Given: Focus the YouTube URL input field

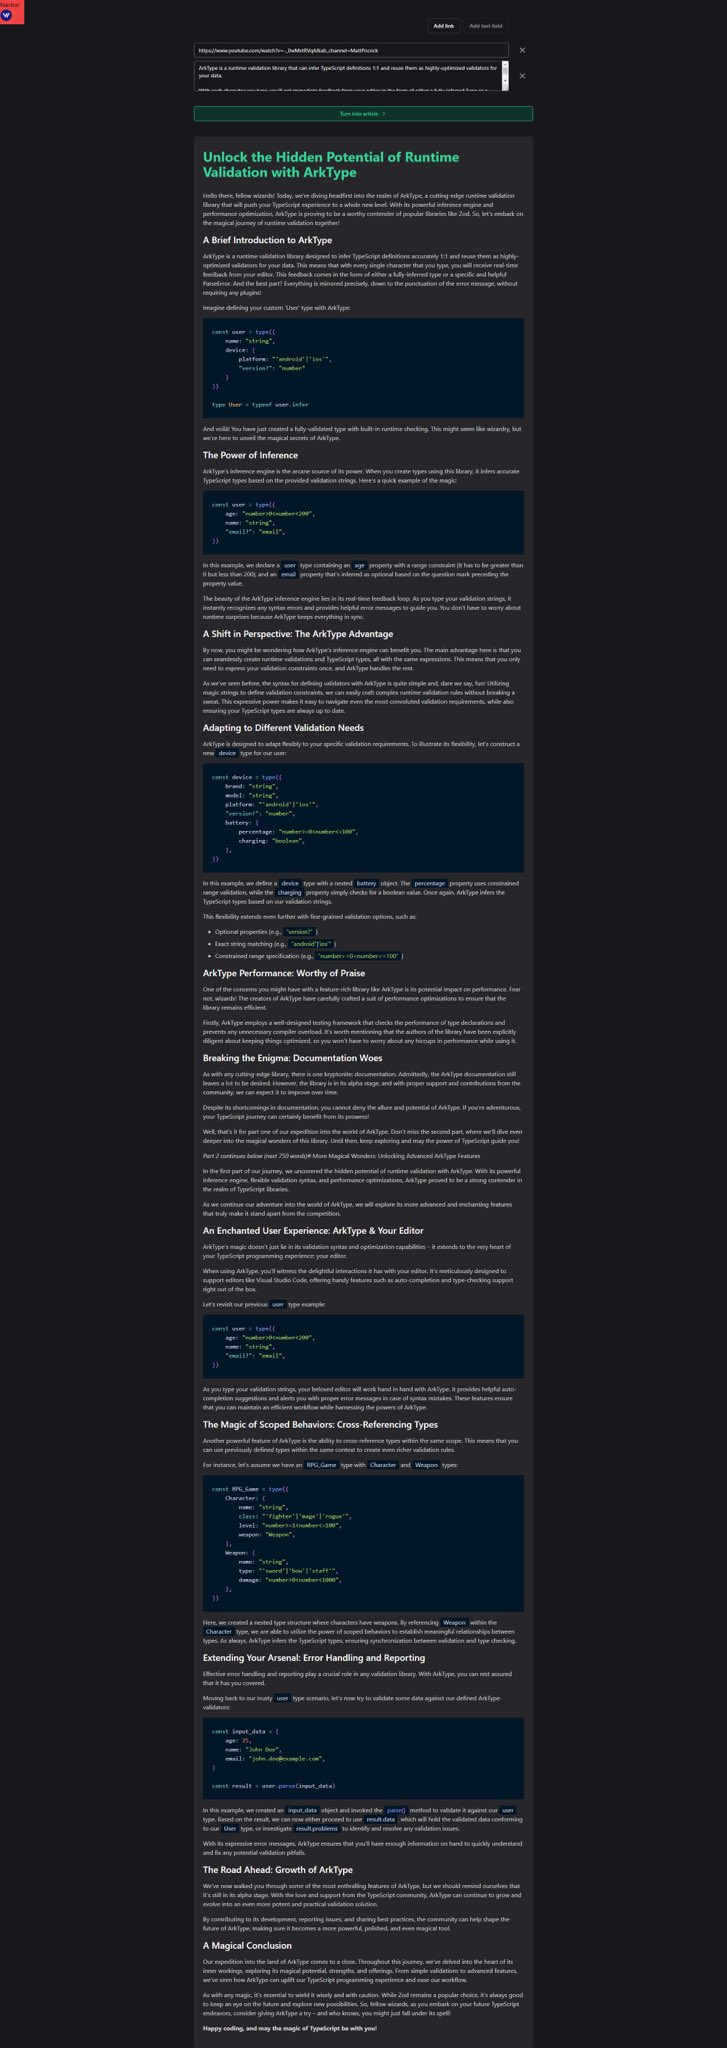Looking at the screenshot, I should [x=351, y=50].
